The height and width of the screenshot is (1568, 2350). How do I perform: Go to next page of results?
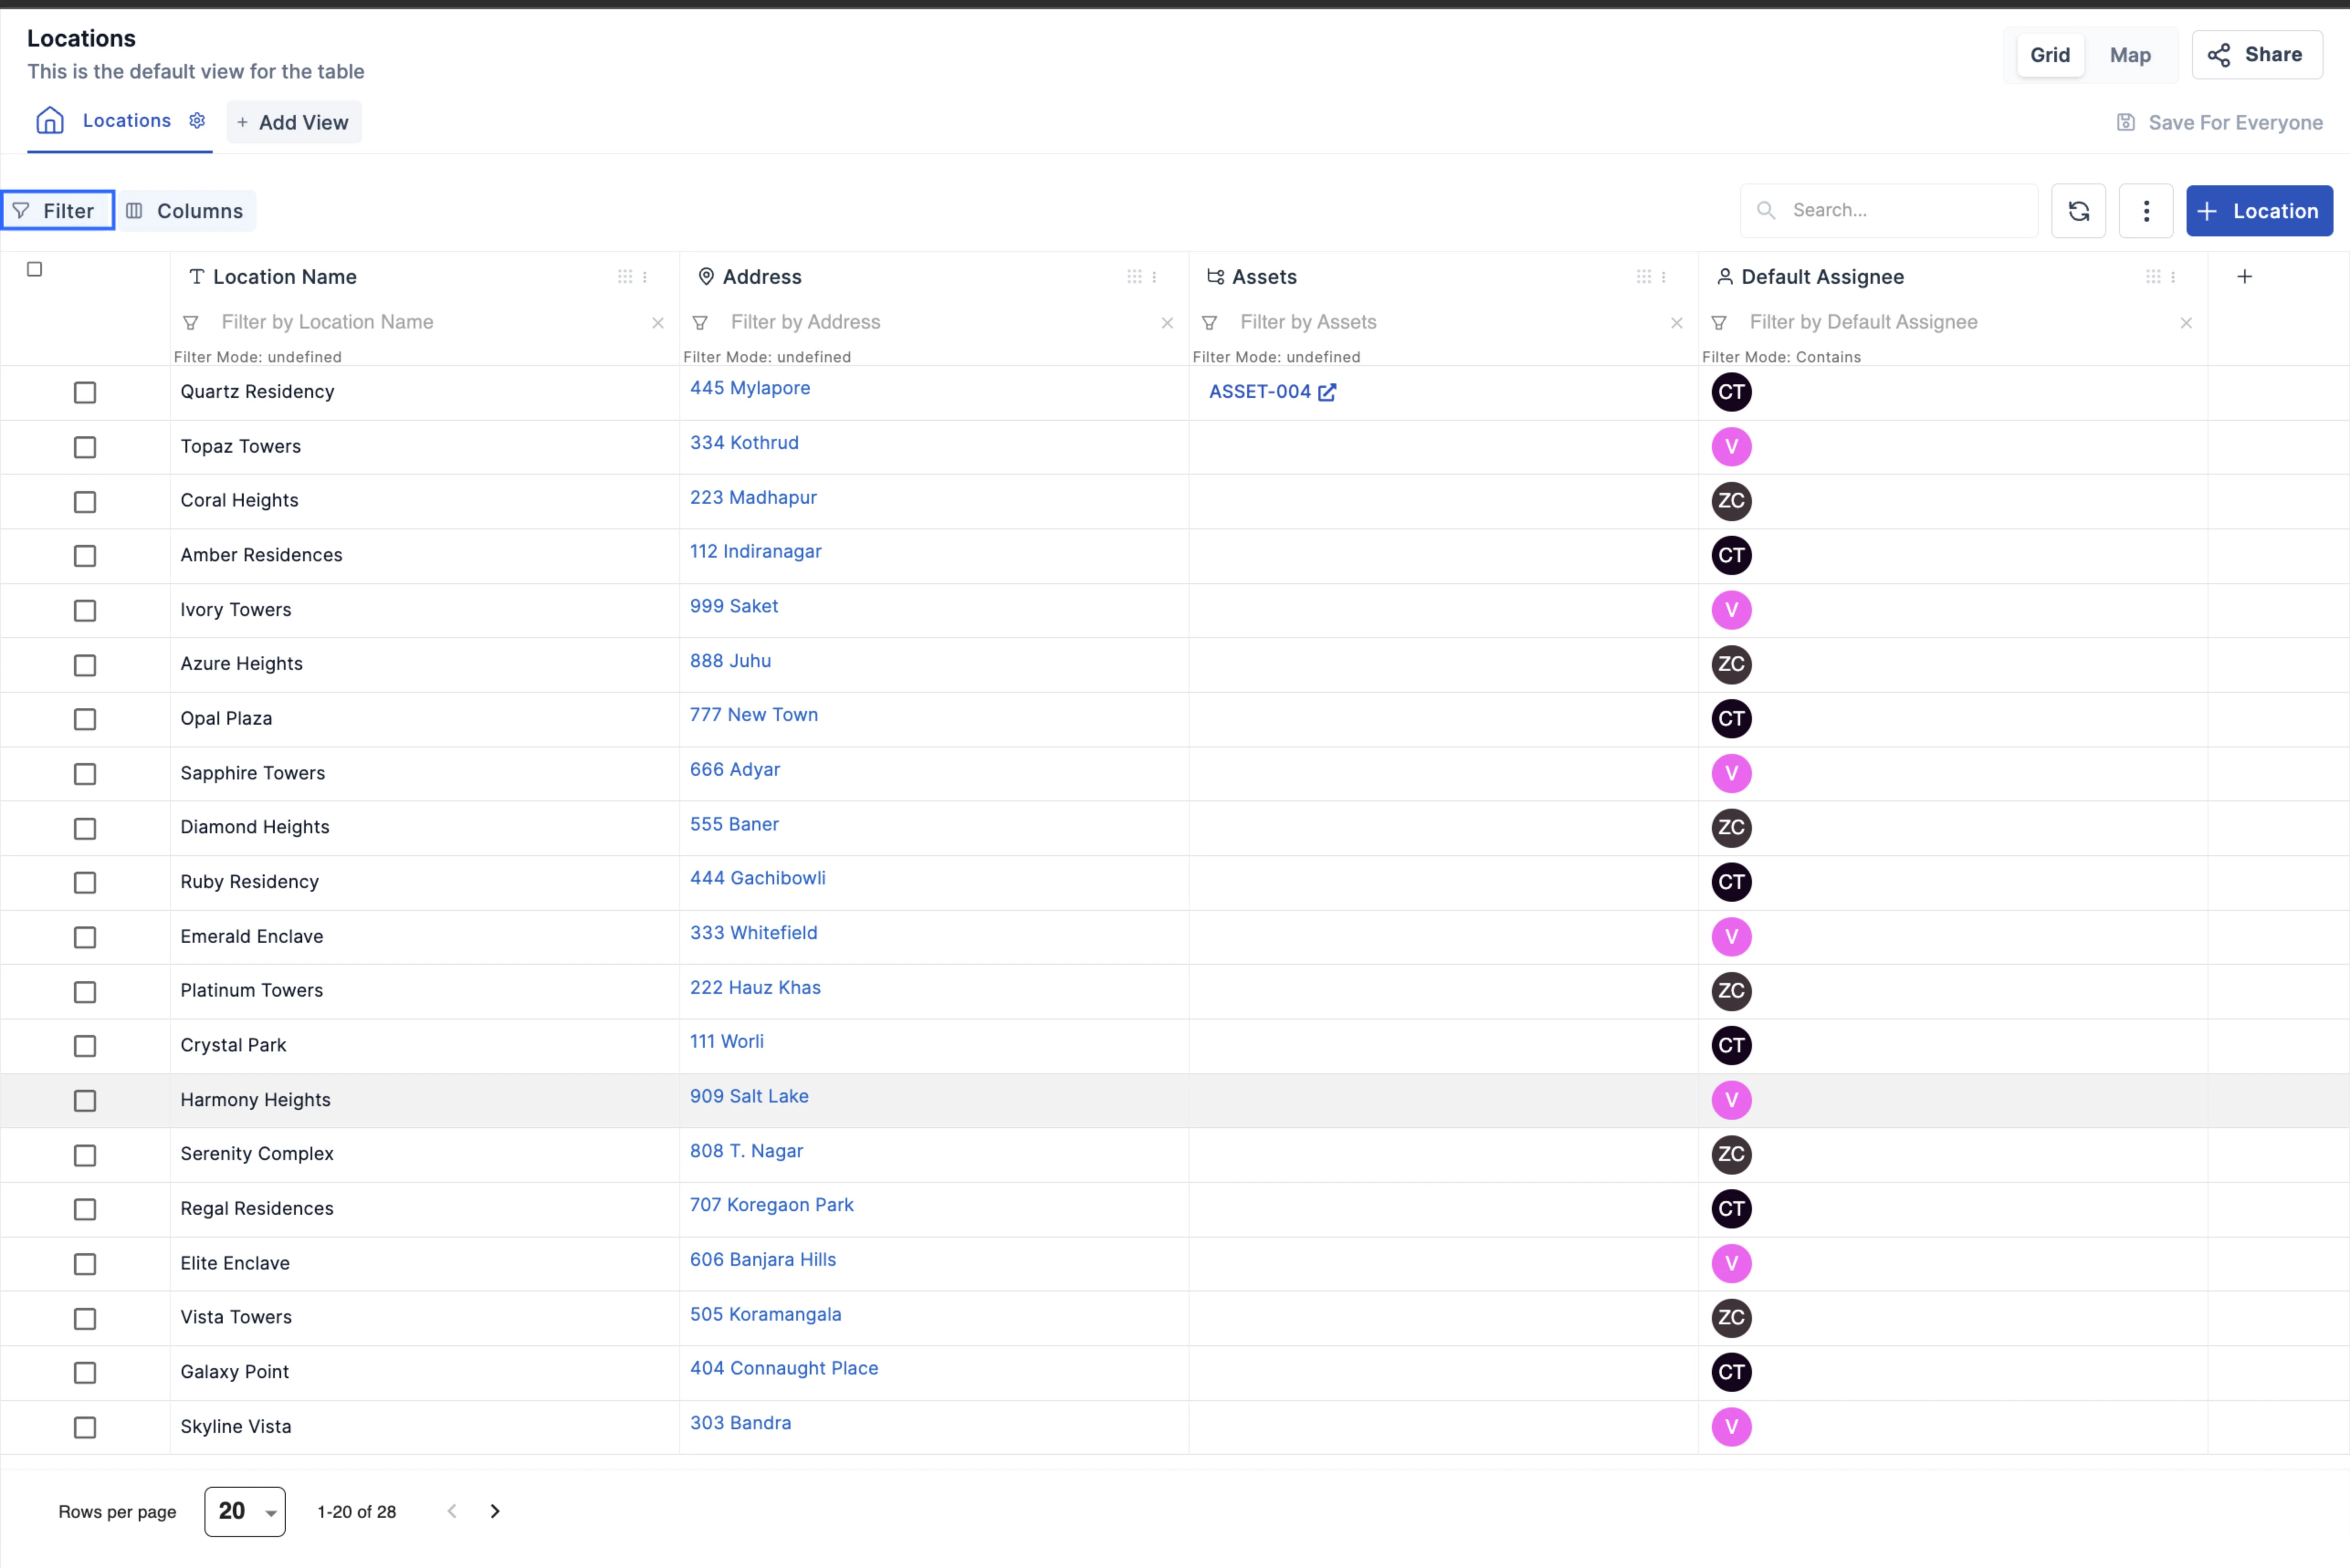coord(495,1511)
